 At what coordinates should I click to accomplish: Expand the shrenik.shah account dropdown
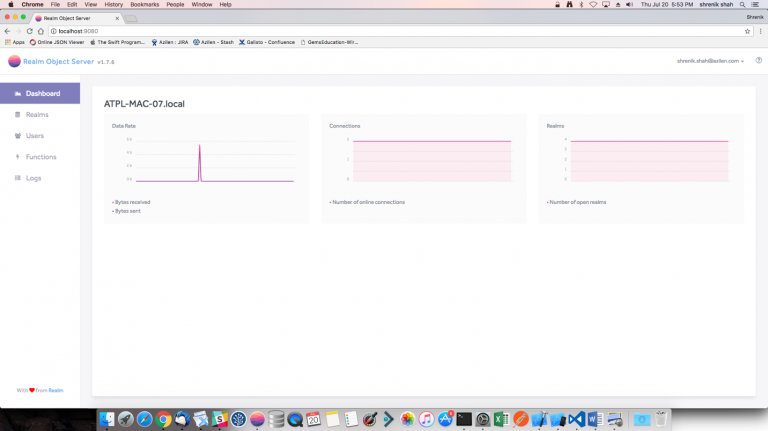coord(710,61)
